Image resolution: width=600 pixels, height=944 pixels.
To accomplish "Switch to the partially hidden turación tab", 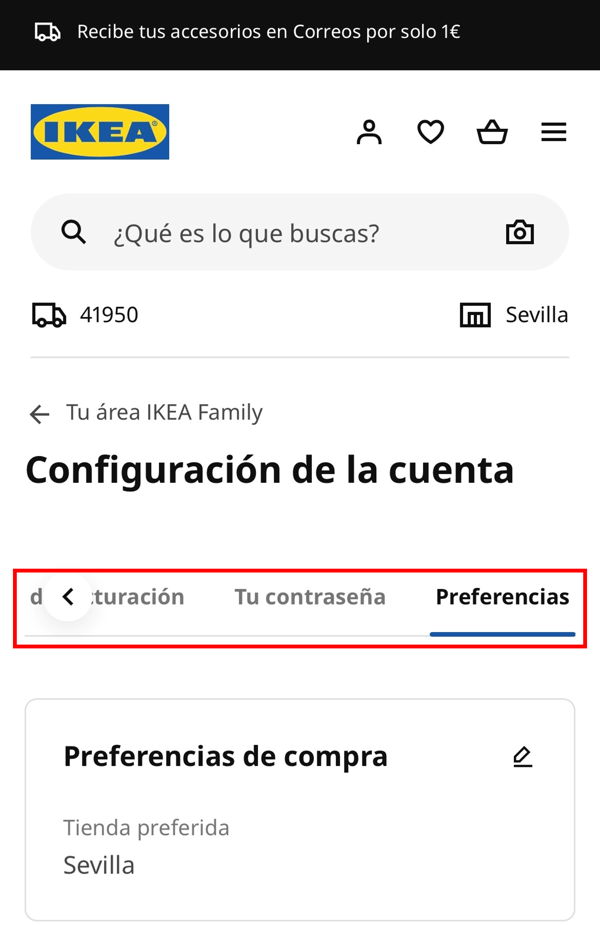I will (137, 597).
